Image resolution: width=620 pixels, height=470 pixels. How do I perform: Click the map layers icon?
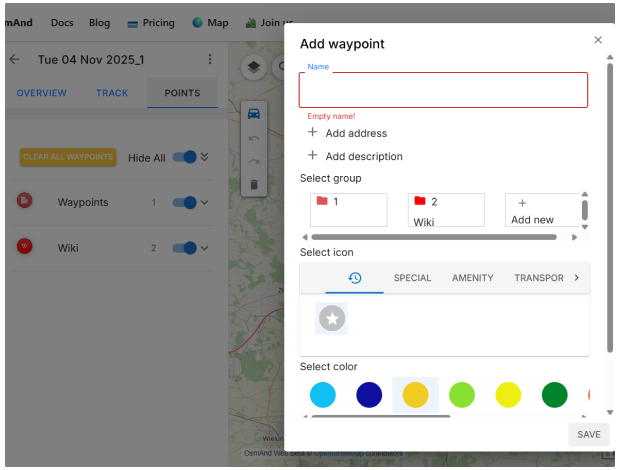254,67
